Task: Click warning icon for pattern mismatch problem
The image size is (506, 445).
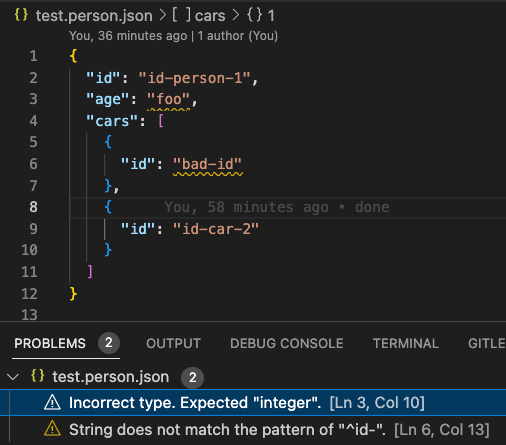Action: [52, 429]
